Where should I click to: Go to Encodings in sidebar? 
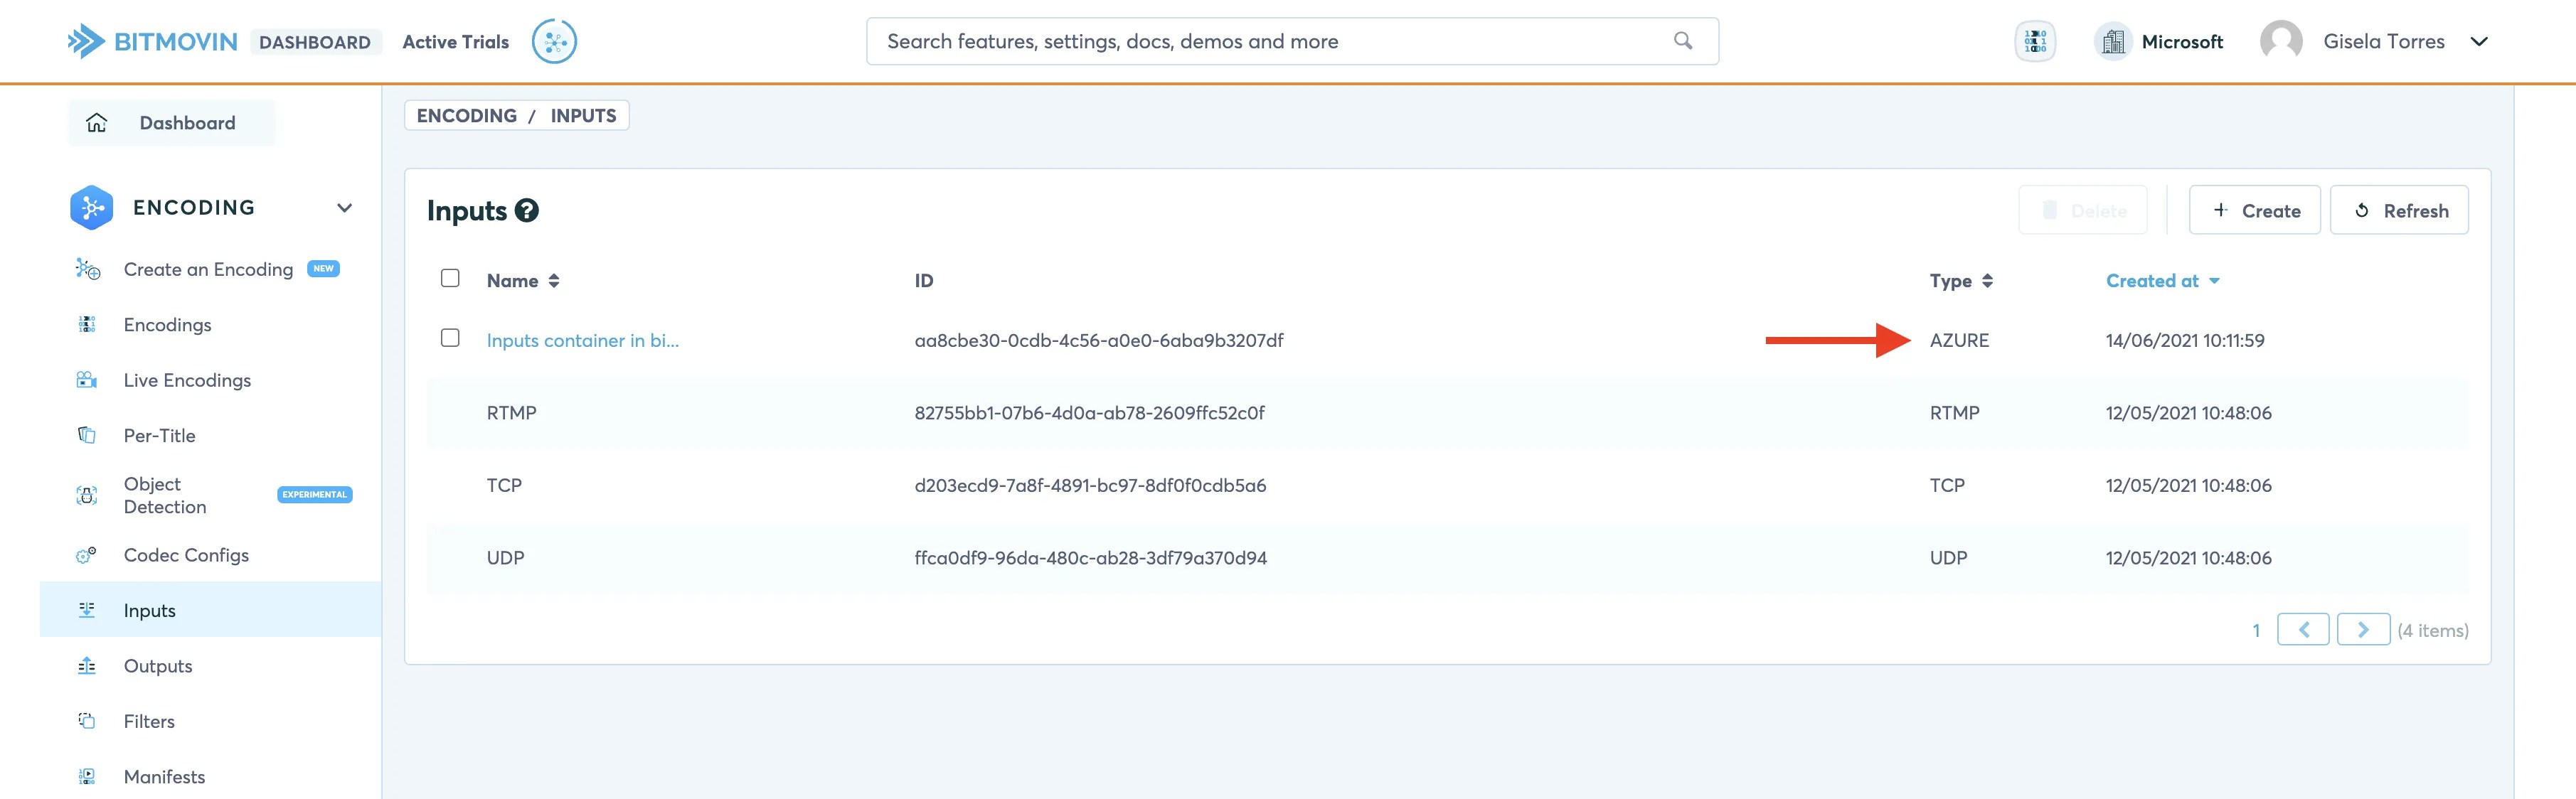point(167,324)
